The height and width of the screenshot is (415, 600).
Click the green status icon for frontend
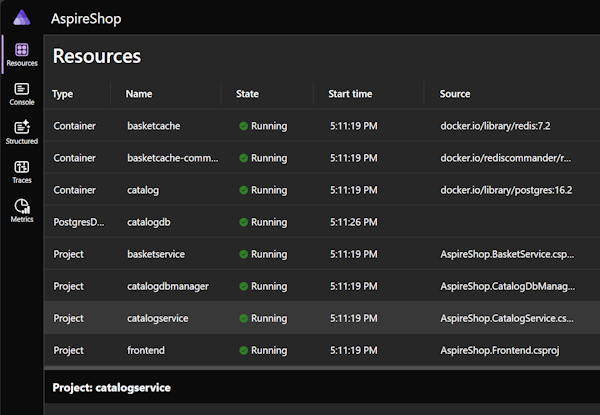pyautogui.click(x=243, y=350)
